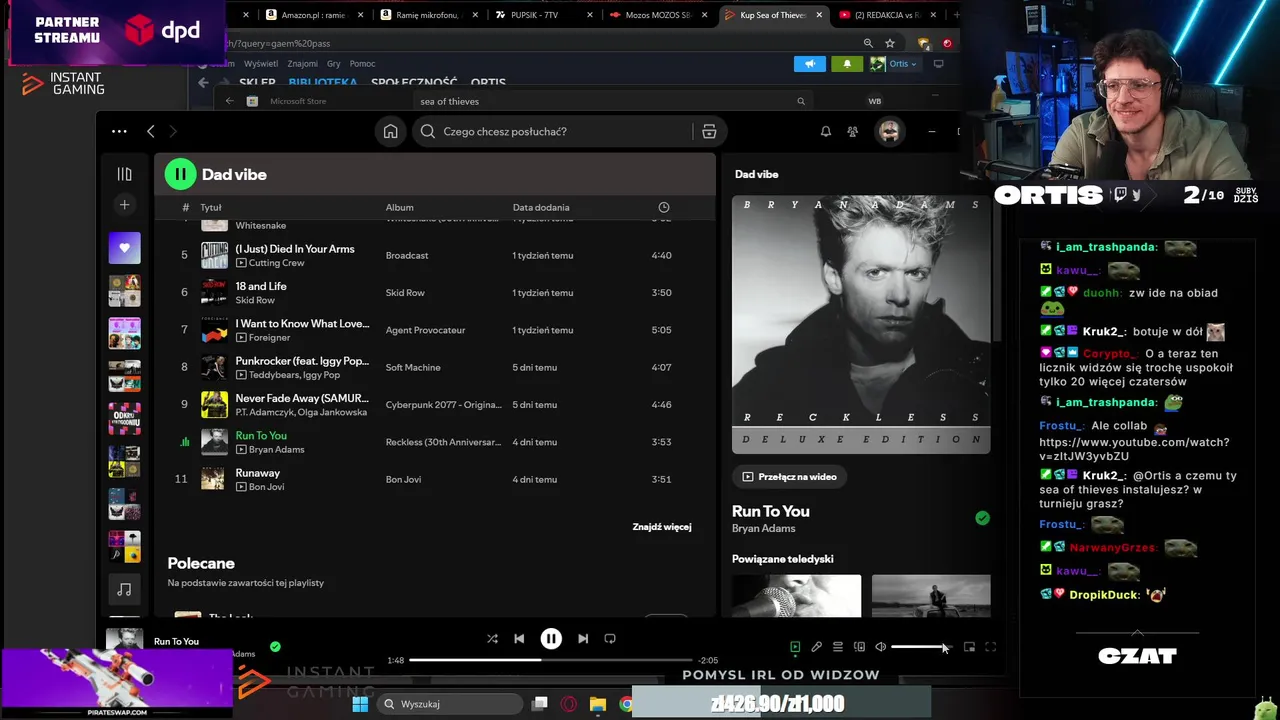
Task: Sort by duration clock header icon
Action: pos(664,207)
